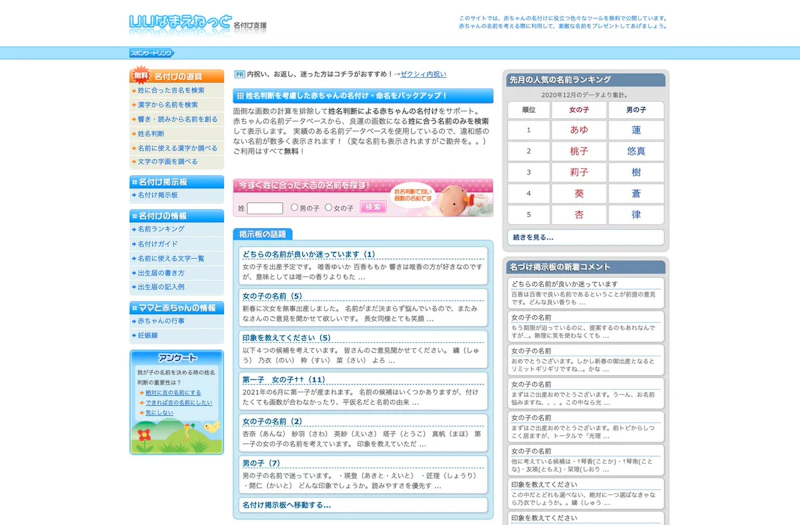The width and height of the screenshot is (800, 525).
Task: Click the 掲示板の話題 tab header
Action: coord(263,234)
